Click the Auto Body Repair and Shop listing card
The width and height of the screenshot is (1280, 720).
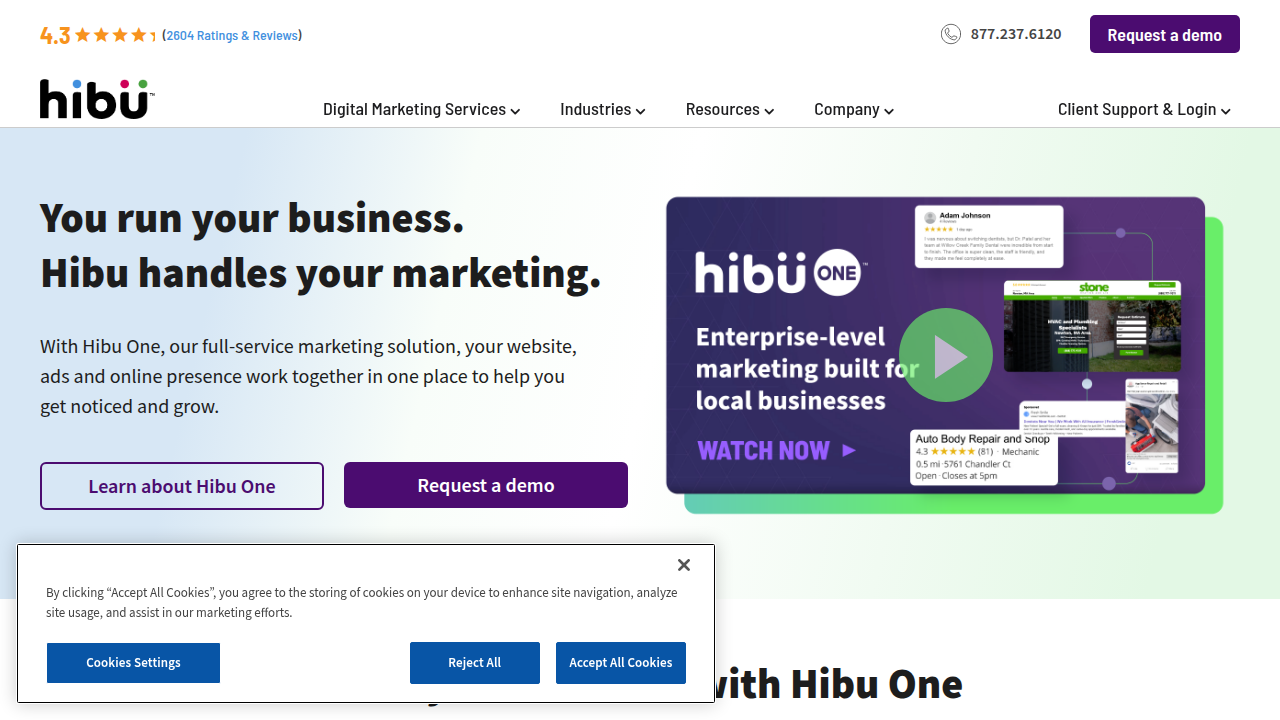(984, 457)
